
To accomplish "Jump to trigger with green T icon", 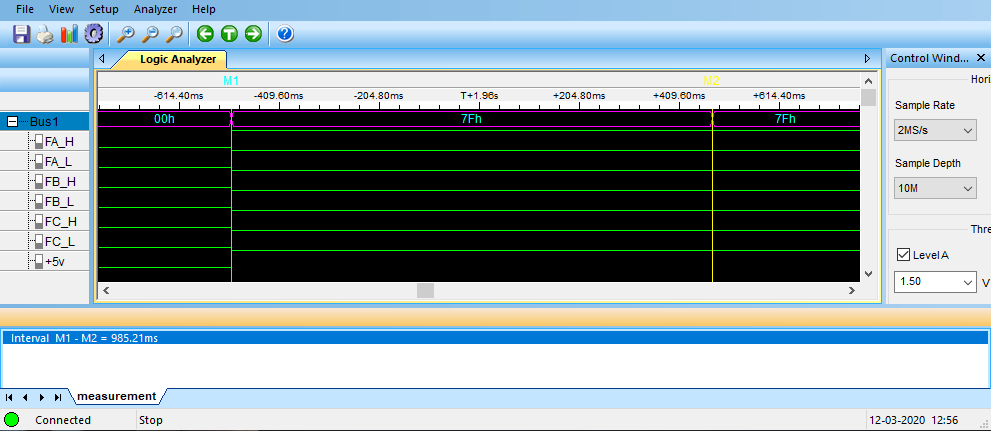I will click(229, 34).
